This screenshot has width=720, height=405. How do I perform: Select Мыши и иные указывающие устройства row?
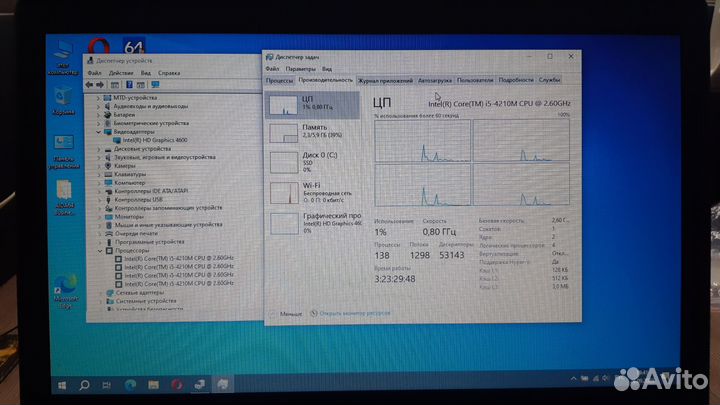tap(168, 225)
